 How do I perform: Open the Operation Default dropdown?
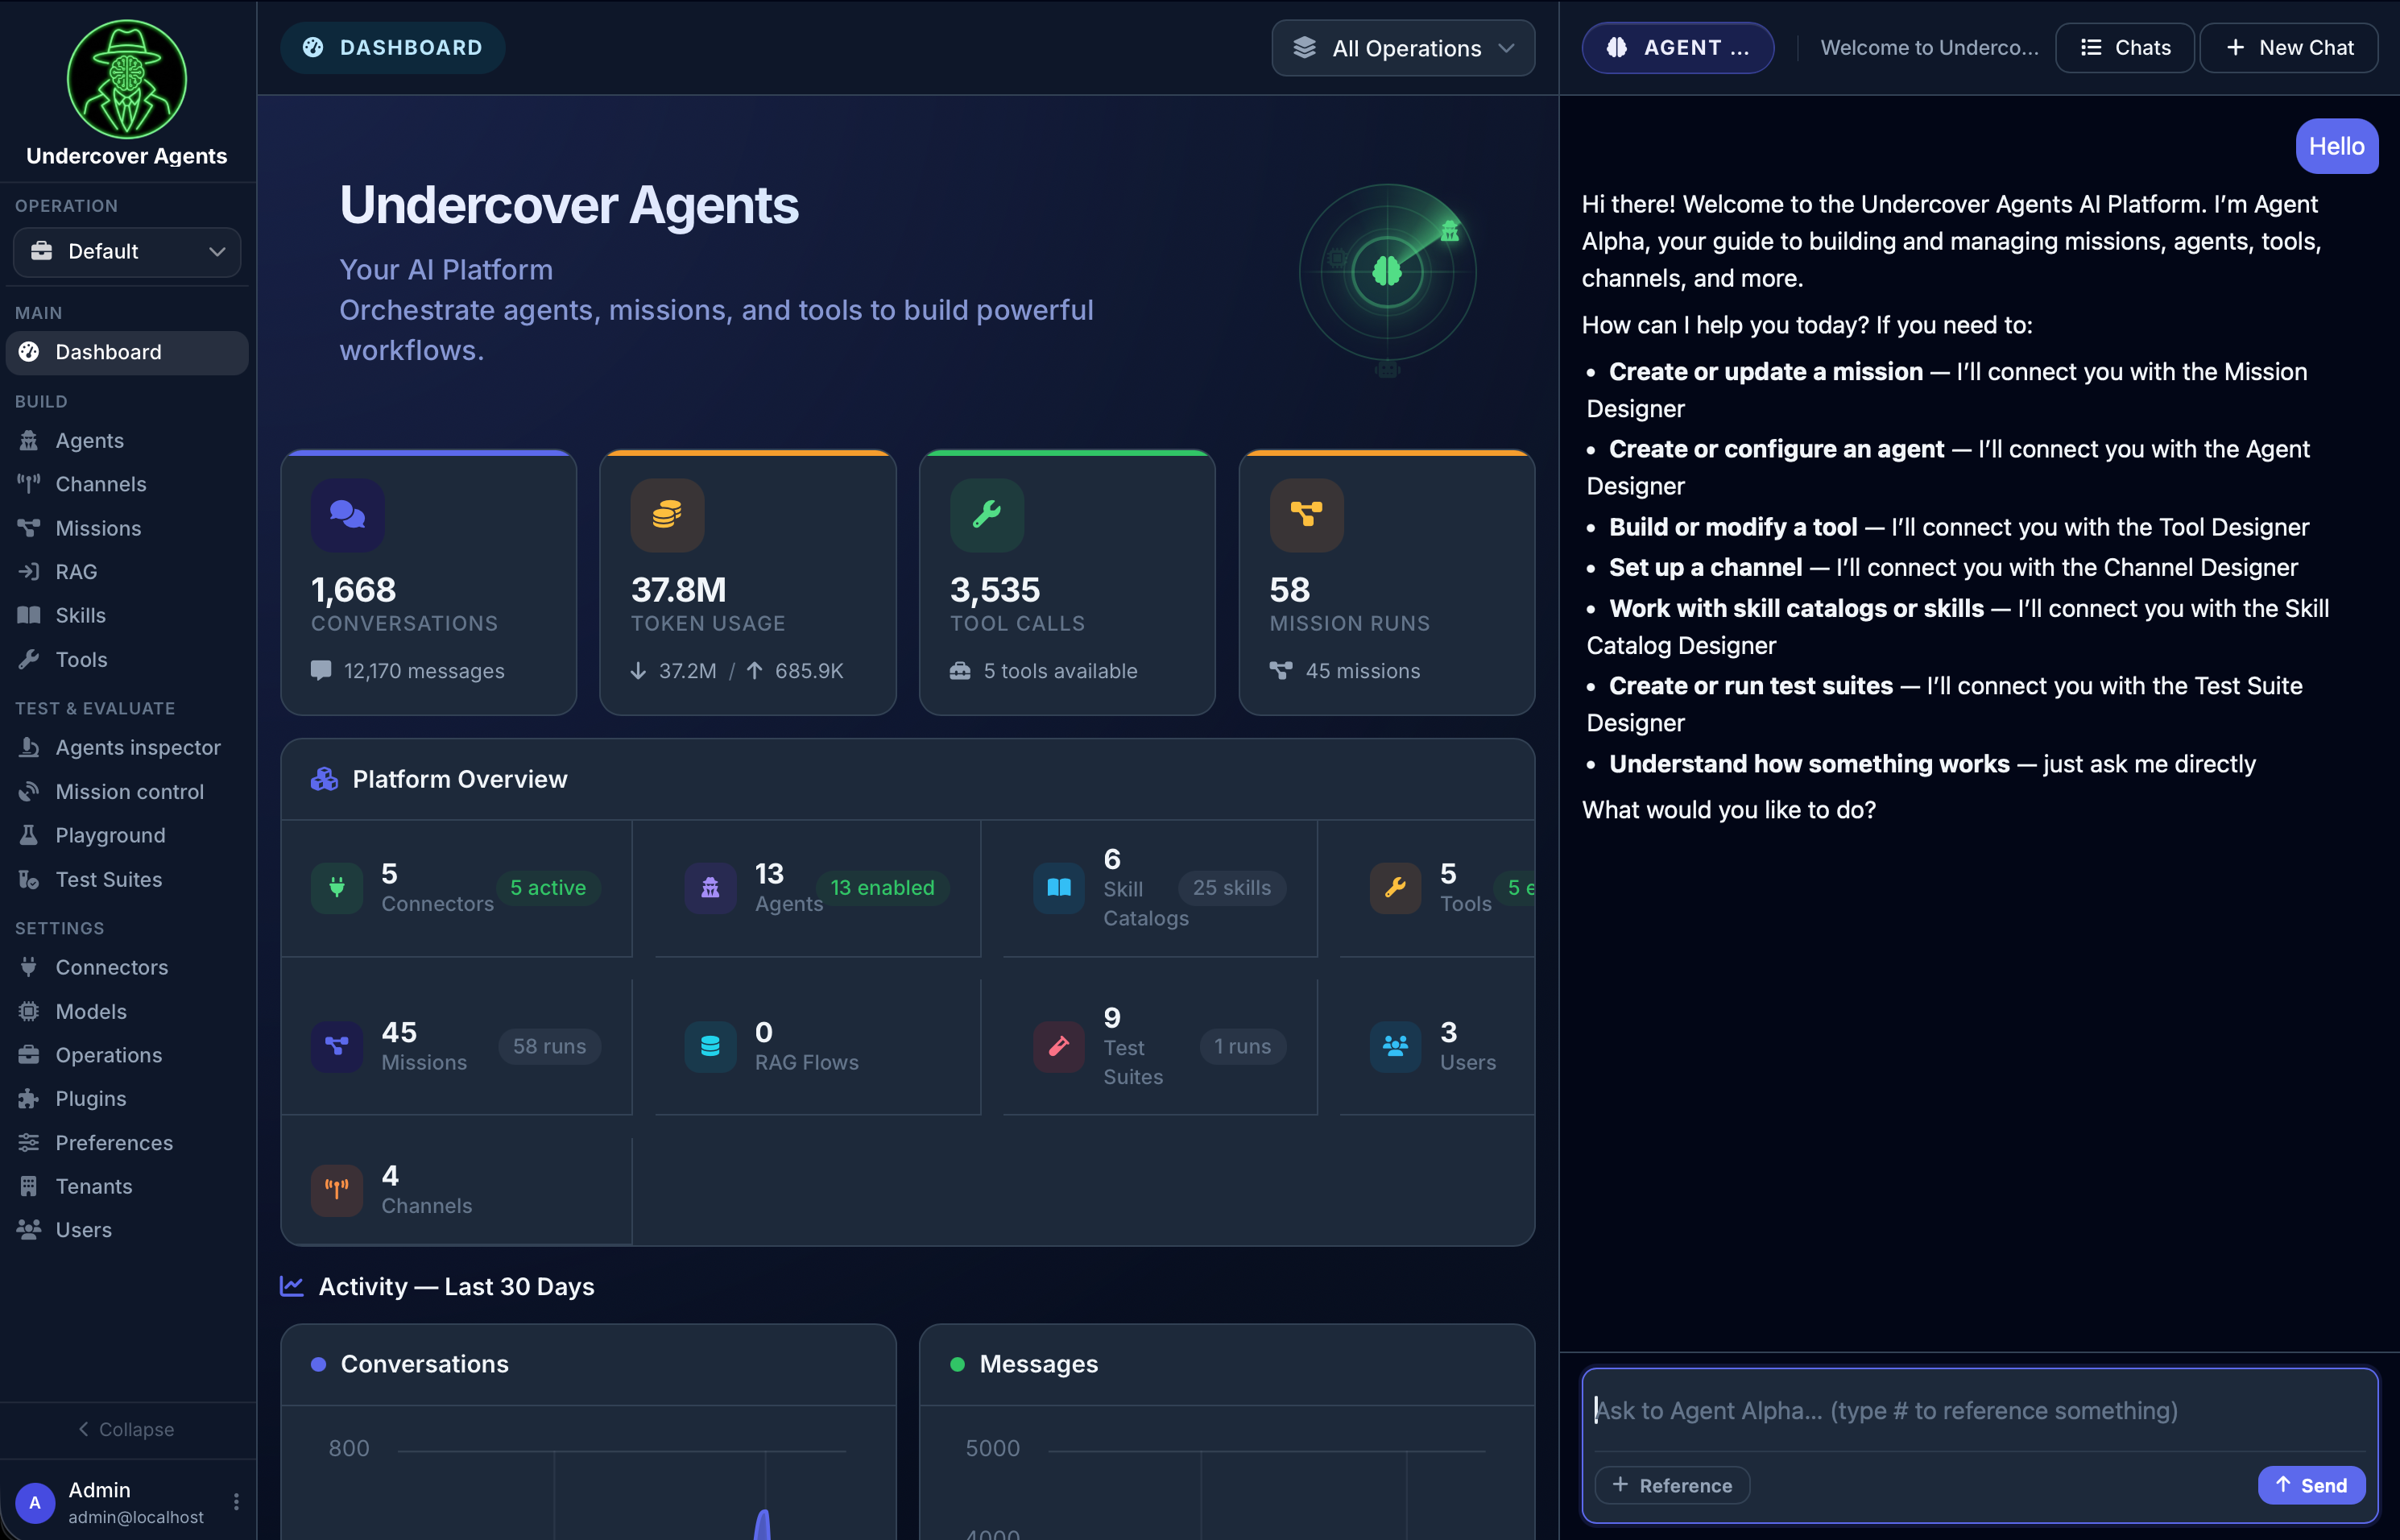127,251
